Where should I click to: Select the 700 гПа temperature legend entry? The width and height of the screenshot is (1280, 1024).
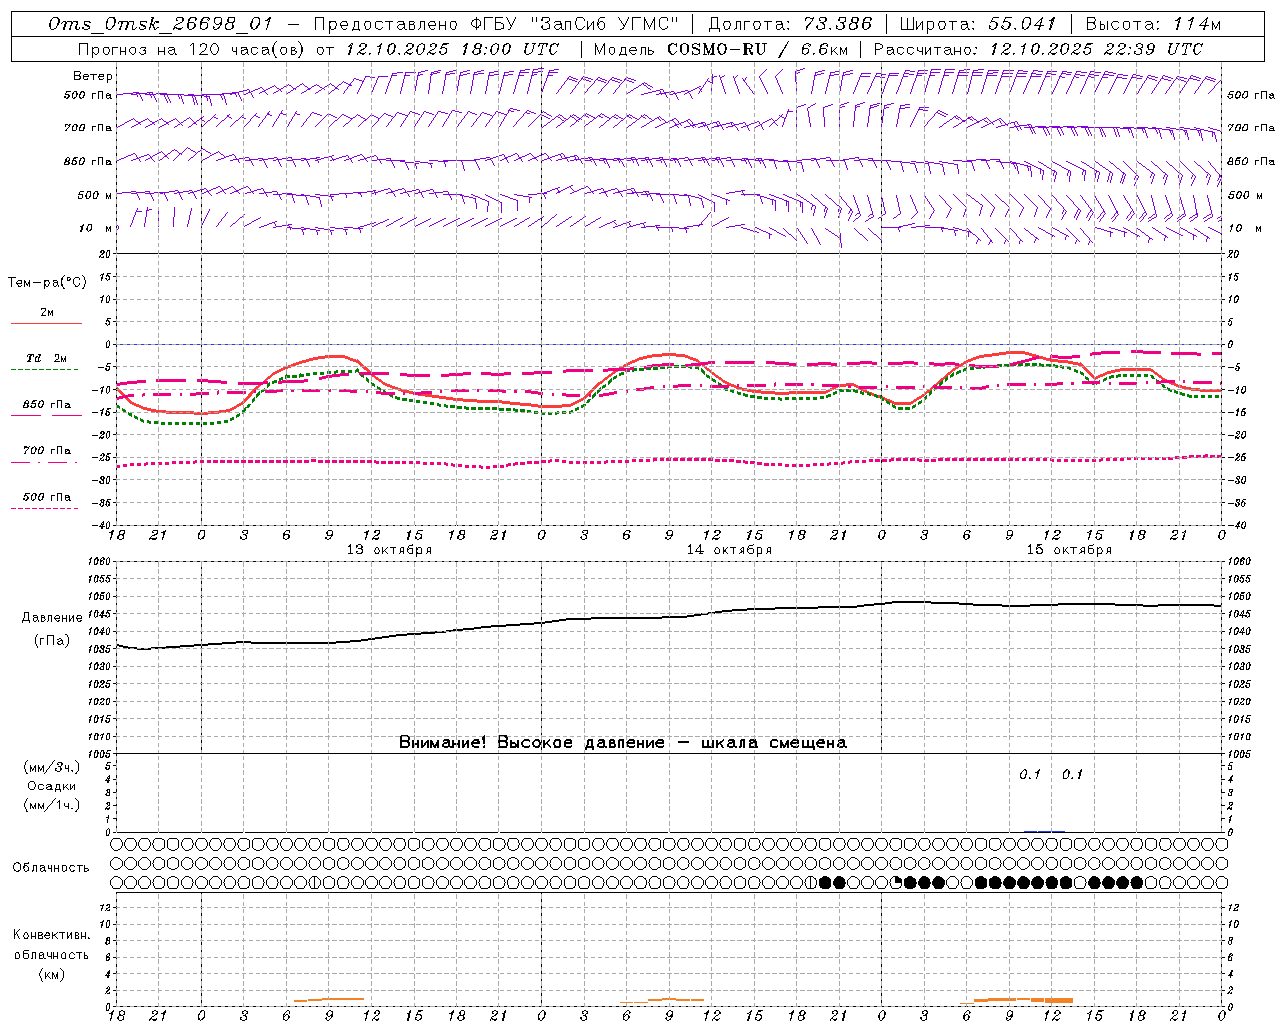pyautogui.click(x=46, y=451)
